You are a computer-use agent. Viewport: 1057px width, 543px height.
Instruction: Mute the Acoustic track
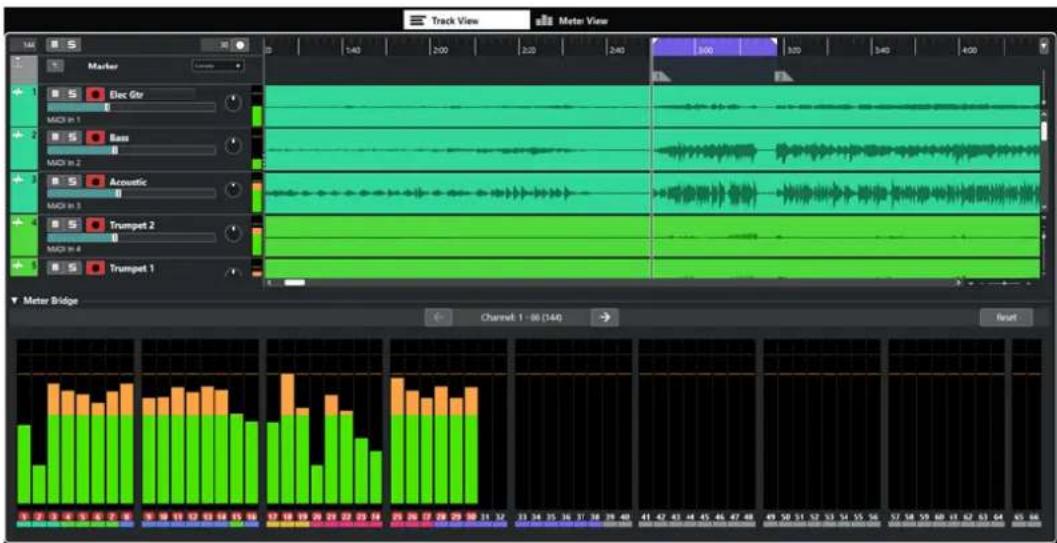click(x=55, y=182)
